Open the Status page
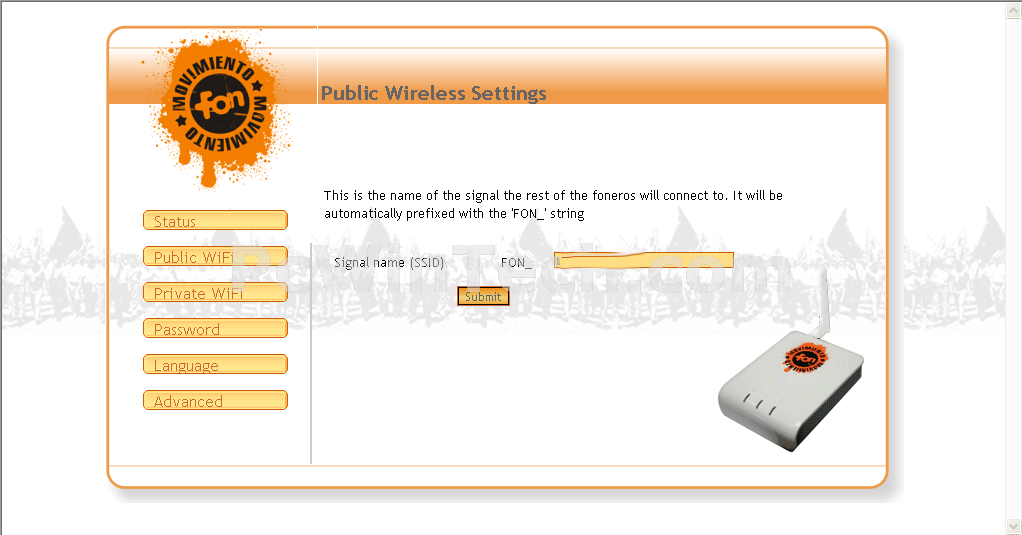The width and height of the screenshot is (1022, 535). tap(215, 220)
